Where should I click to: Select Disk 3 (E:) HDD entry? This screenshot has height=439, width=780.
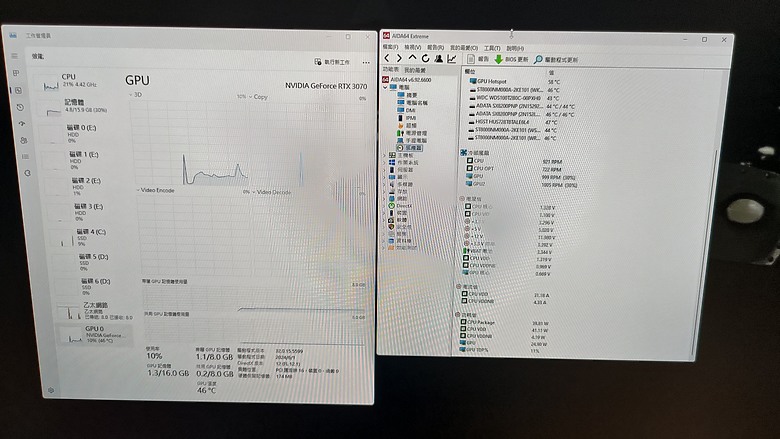point(90,212)
